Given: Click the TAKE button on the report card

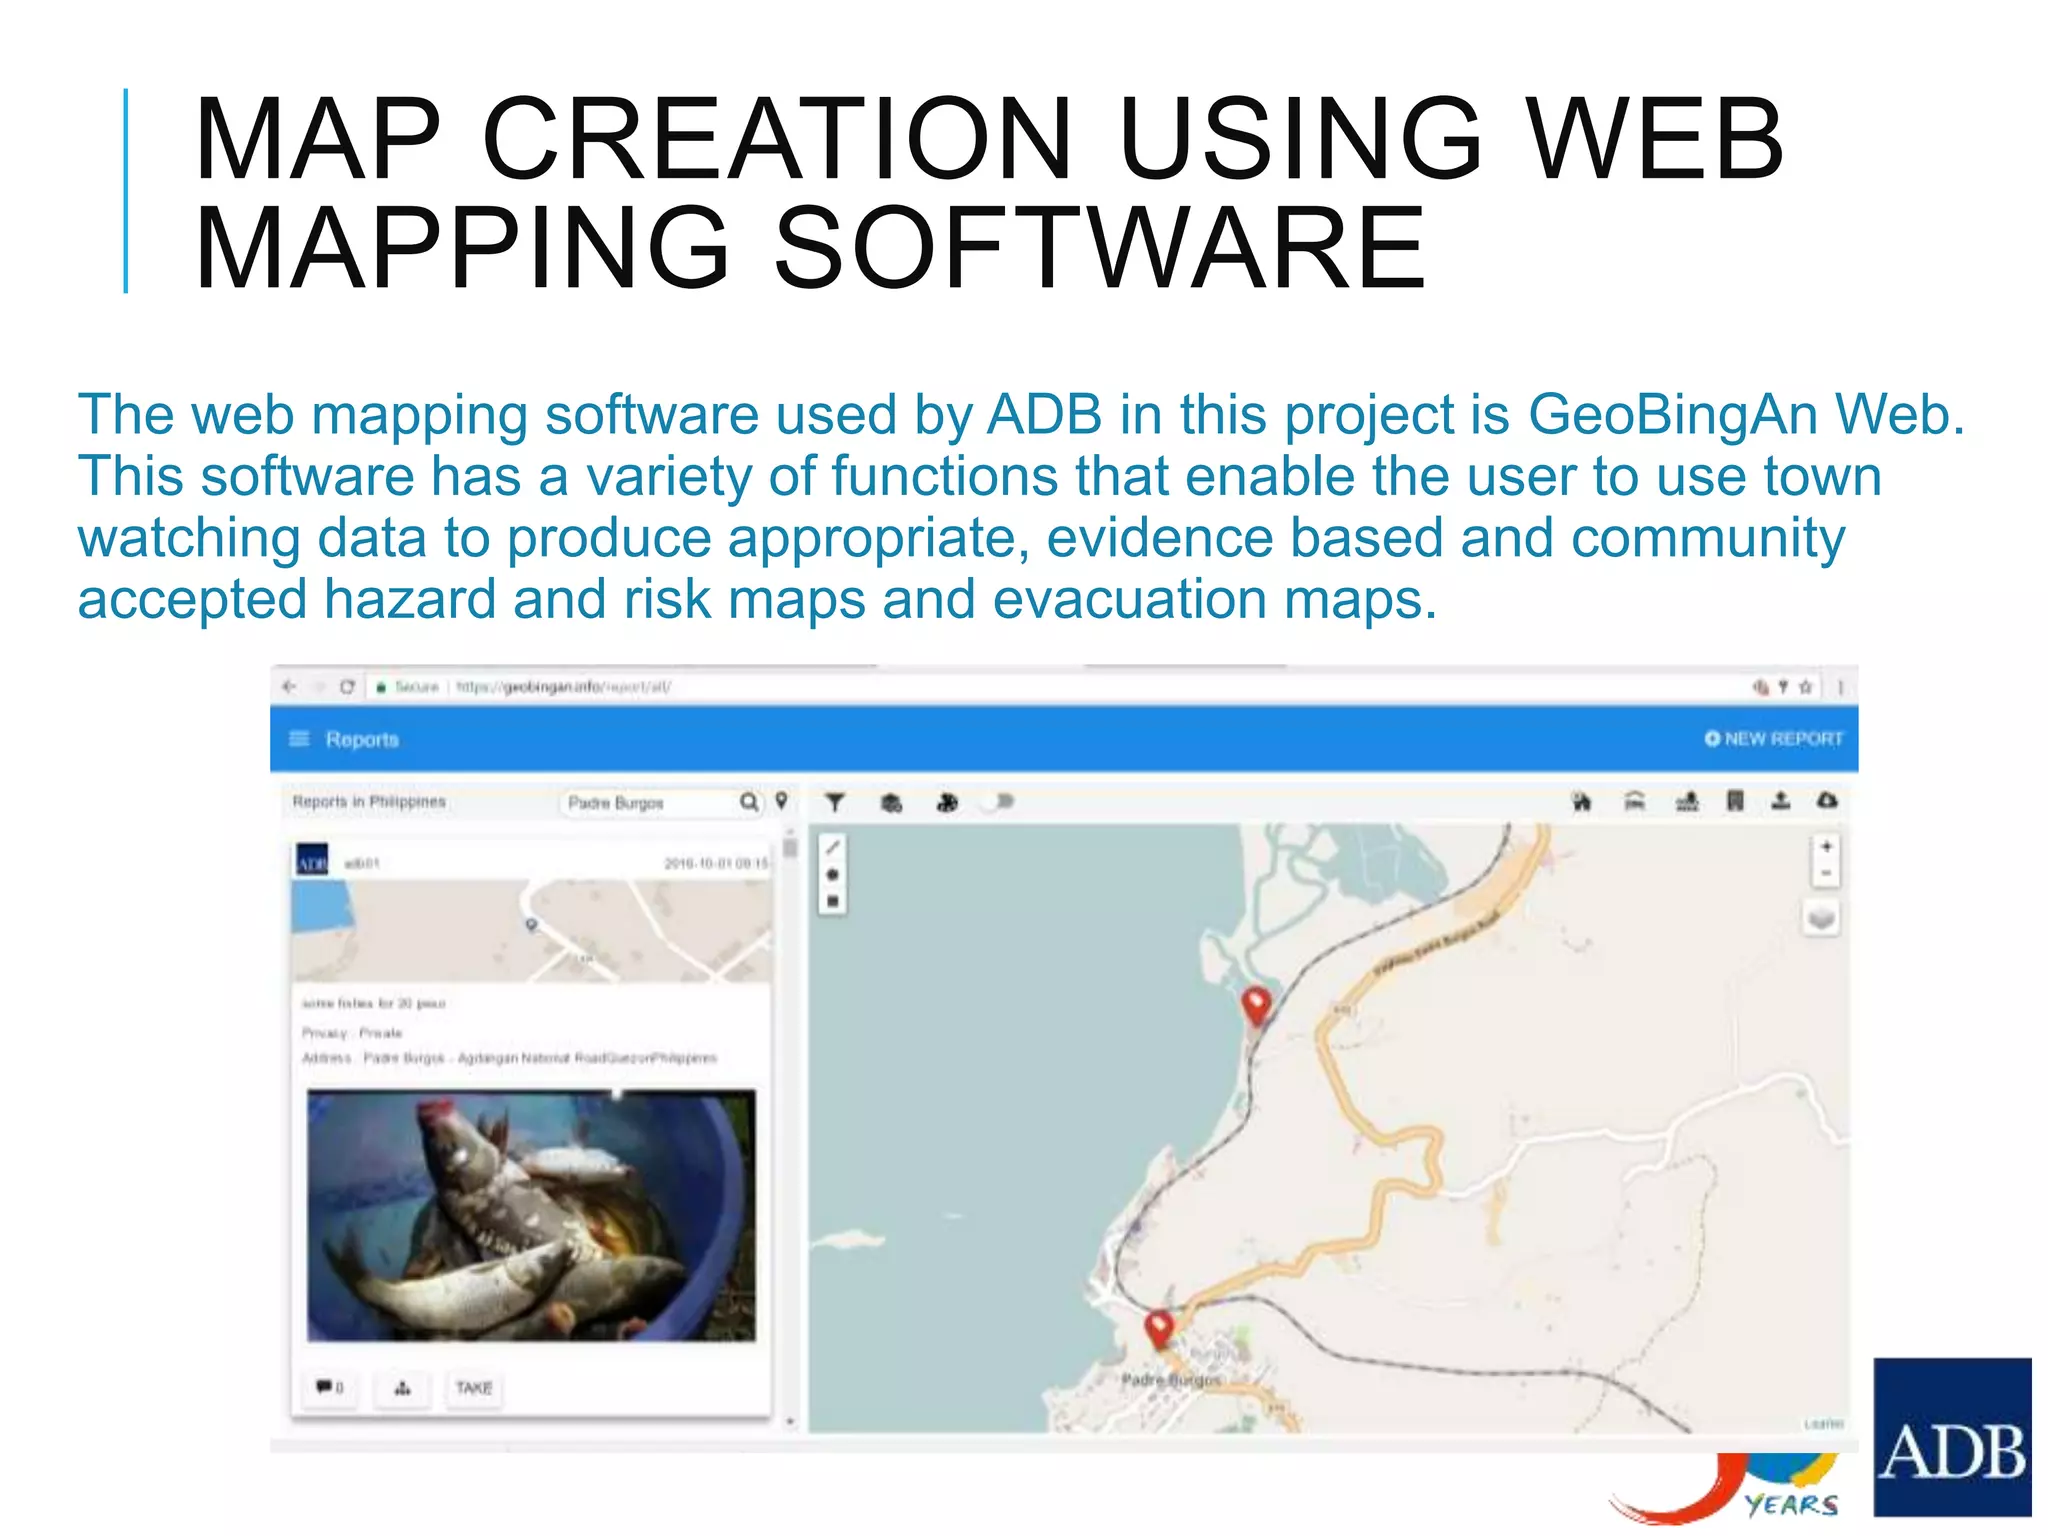Looking at the screenshot, I should click(x=474, y=1388).
